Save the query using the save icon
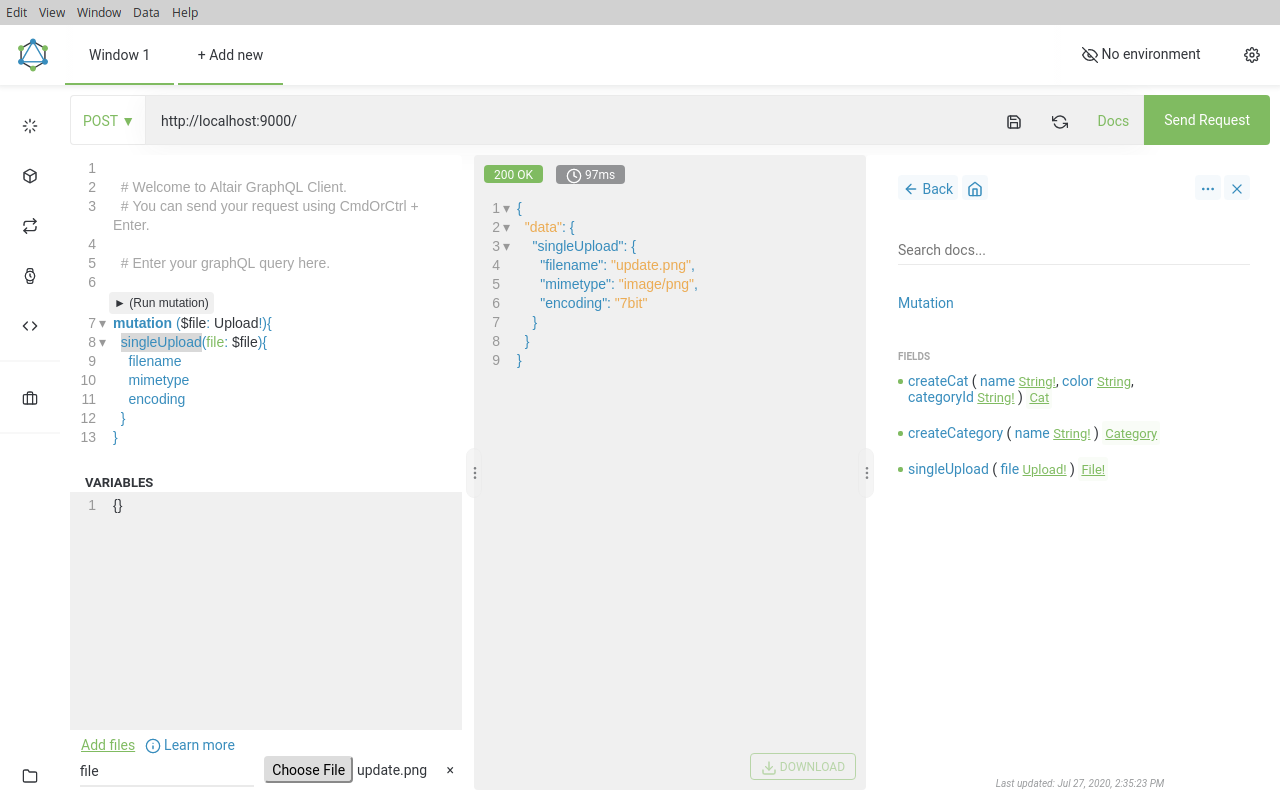 coord(1013,121)
